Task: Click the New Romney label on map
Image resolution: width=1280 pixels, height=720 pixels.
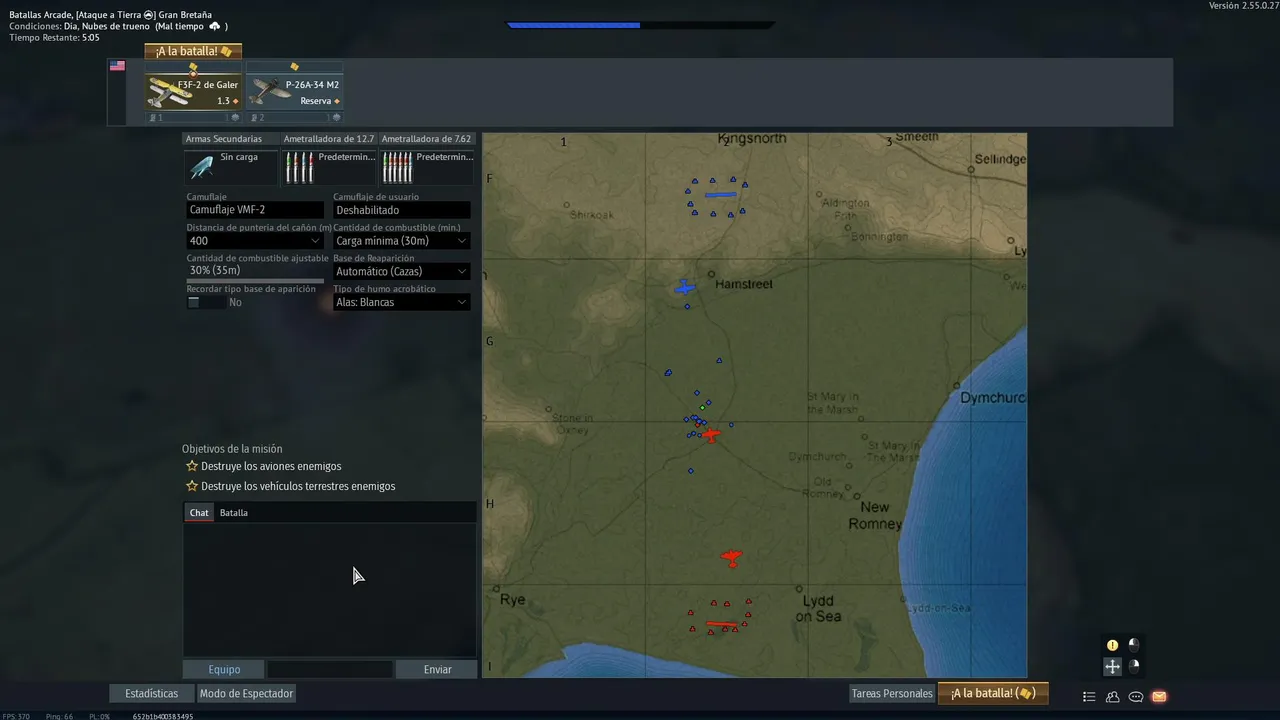Action: click(x=875, y=515)
